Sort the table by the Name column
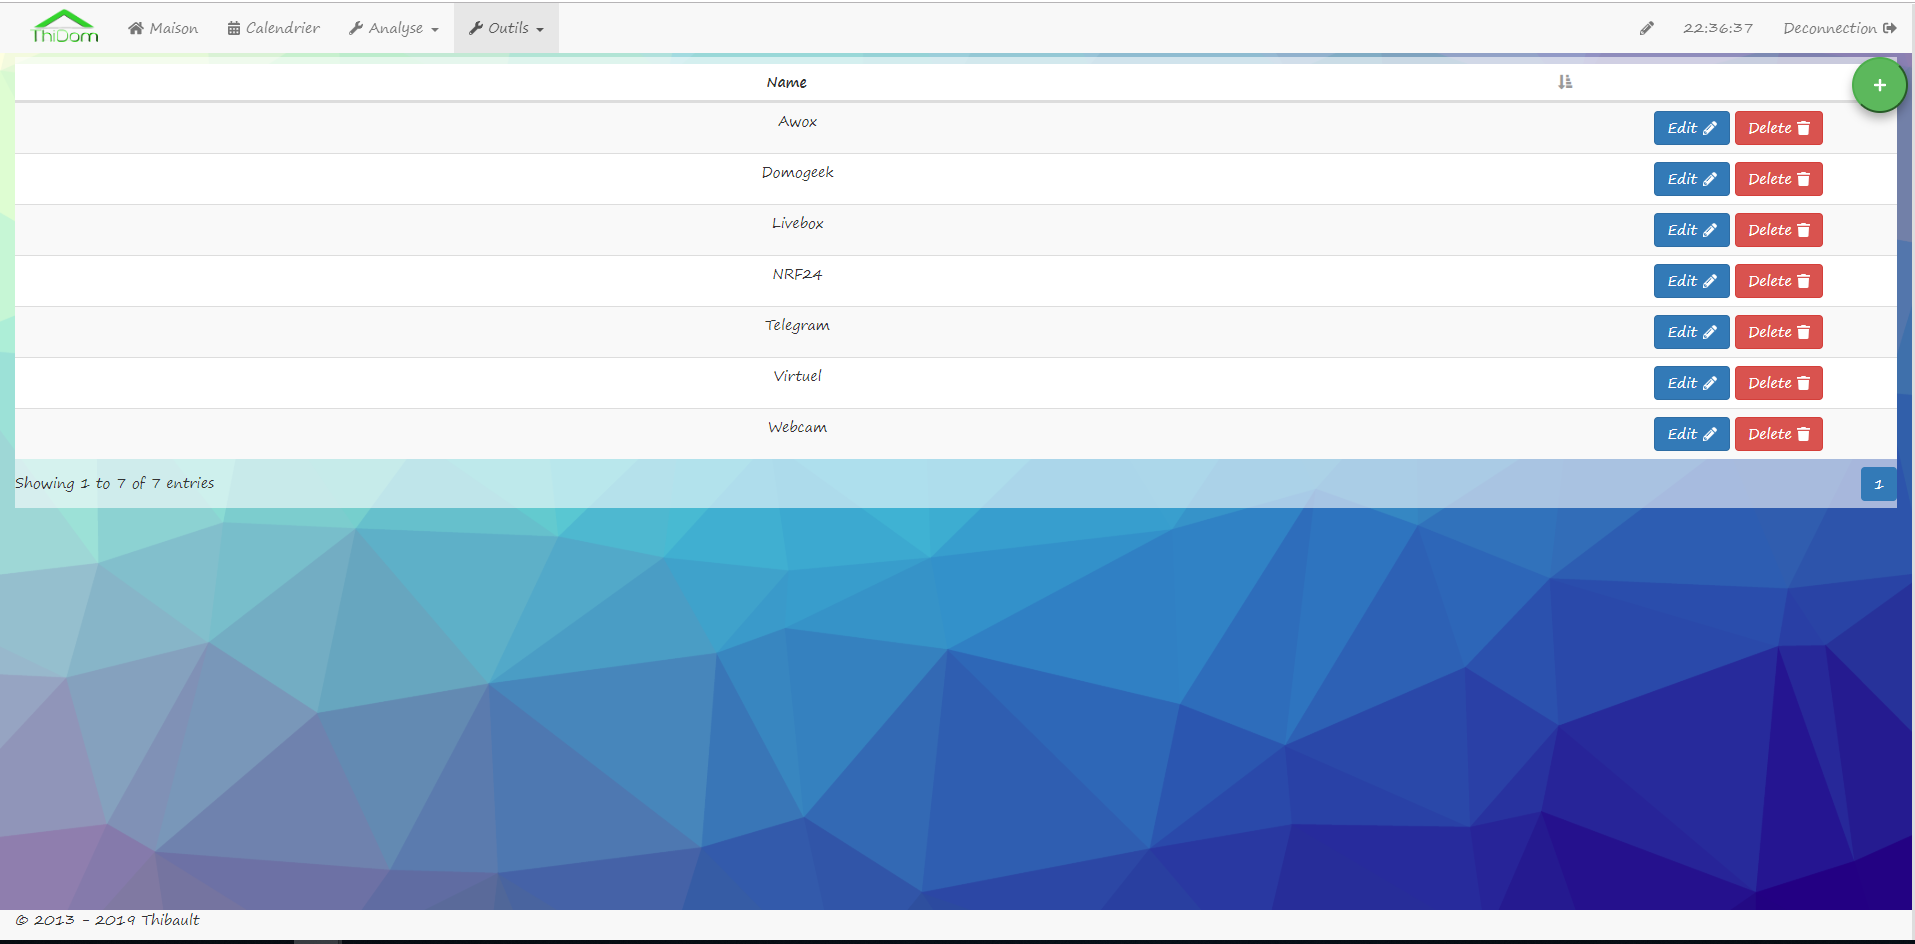Image resolution: width=1915 pixels, height=944 pixels. click(1565, 82)
